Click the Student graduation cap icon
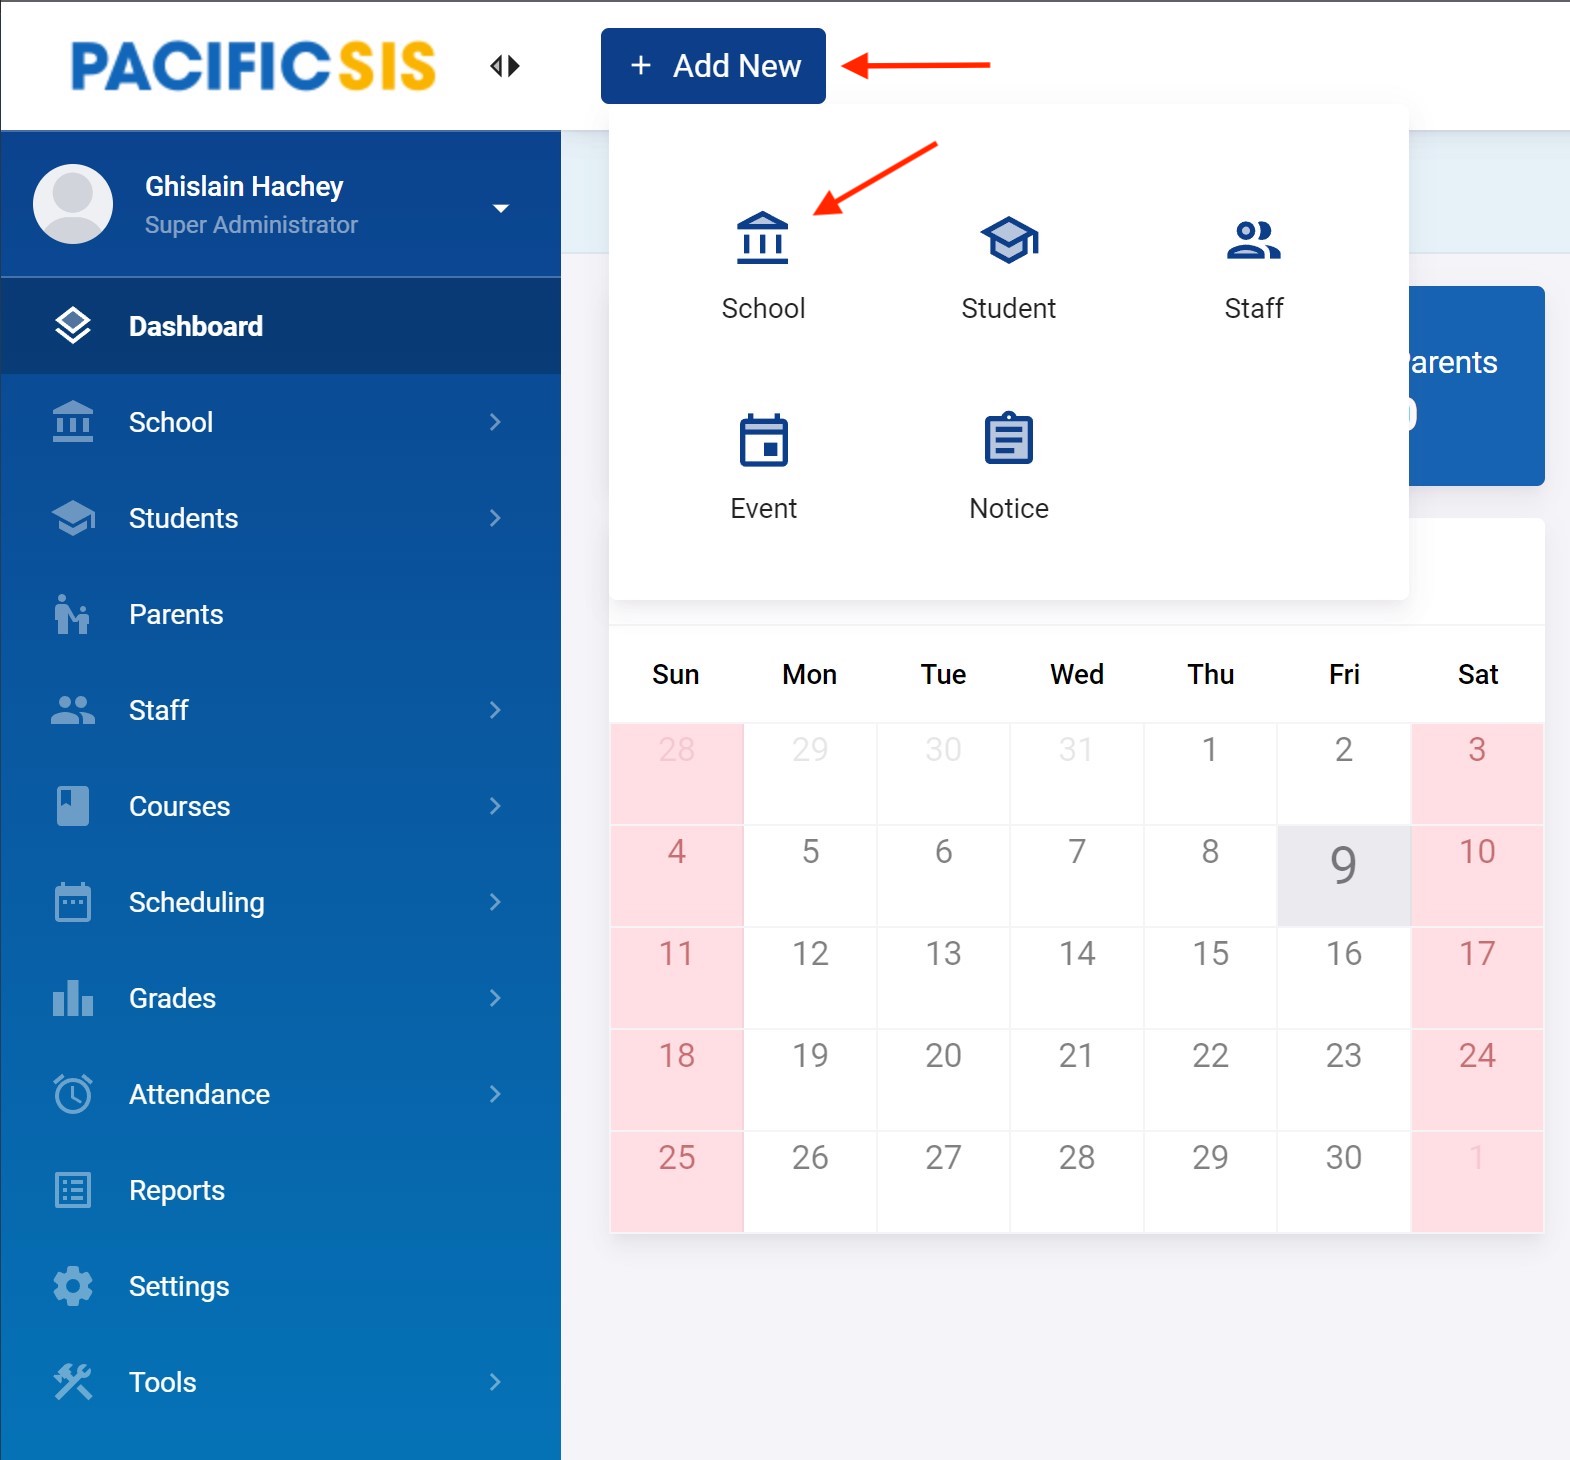Viewport: 1570px width, 1460px height. pyautogui.click(x=1008, y=240)
